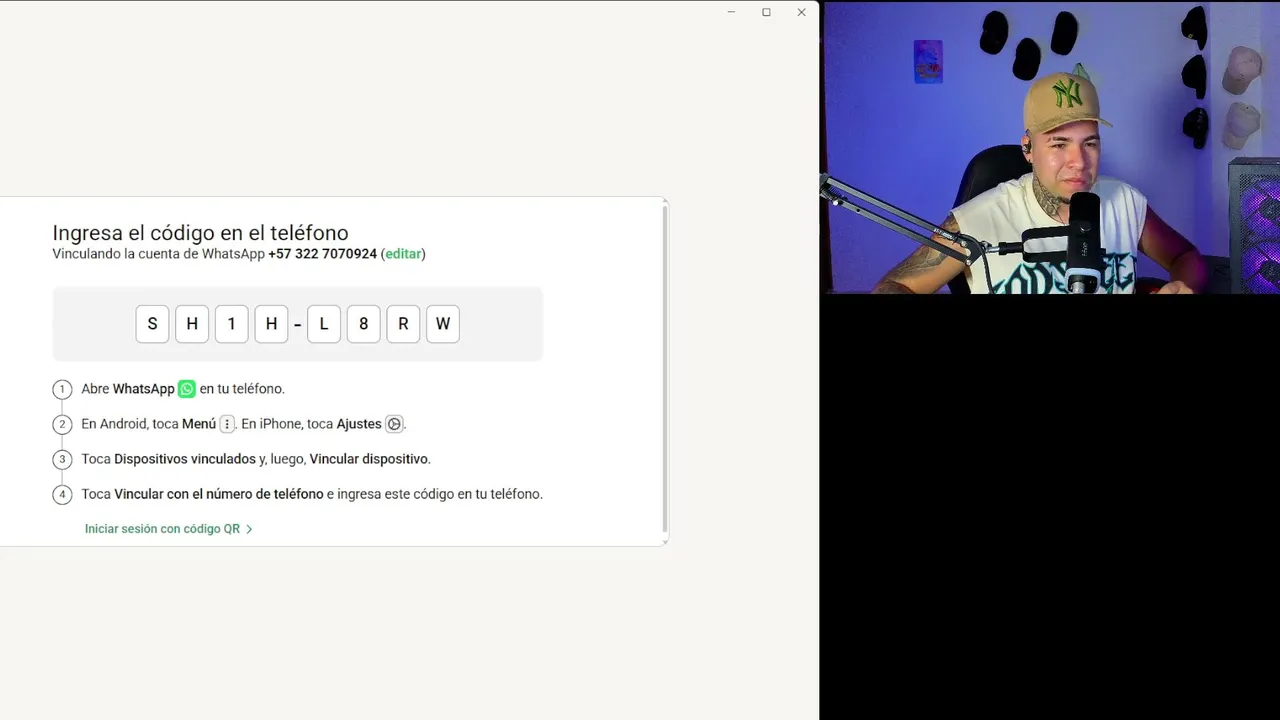Click the webcam video feed
This screenshot has width=1280, height=720.
1050,147
